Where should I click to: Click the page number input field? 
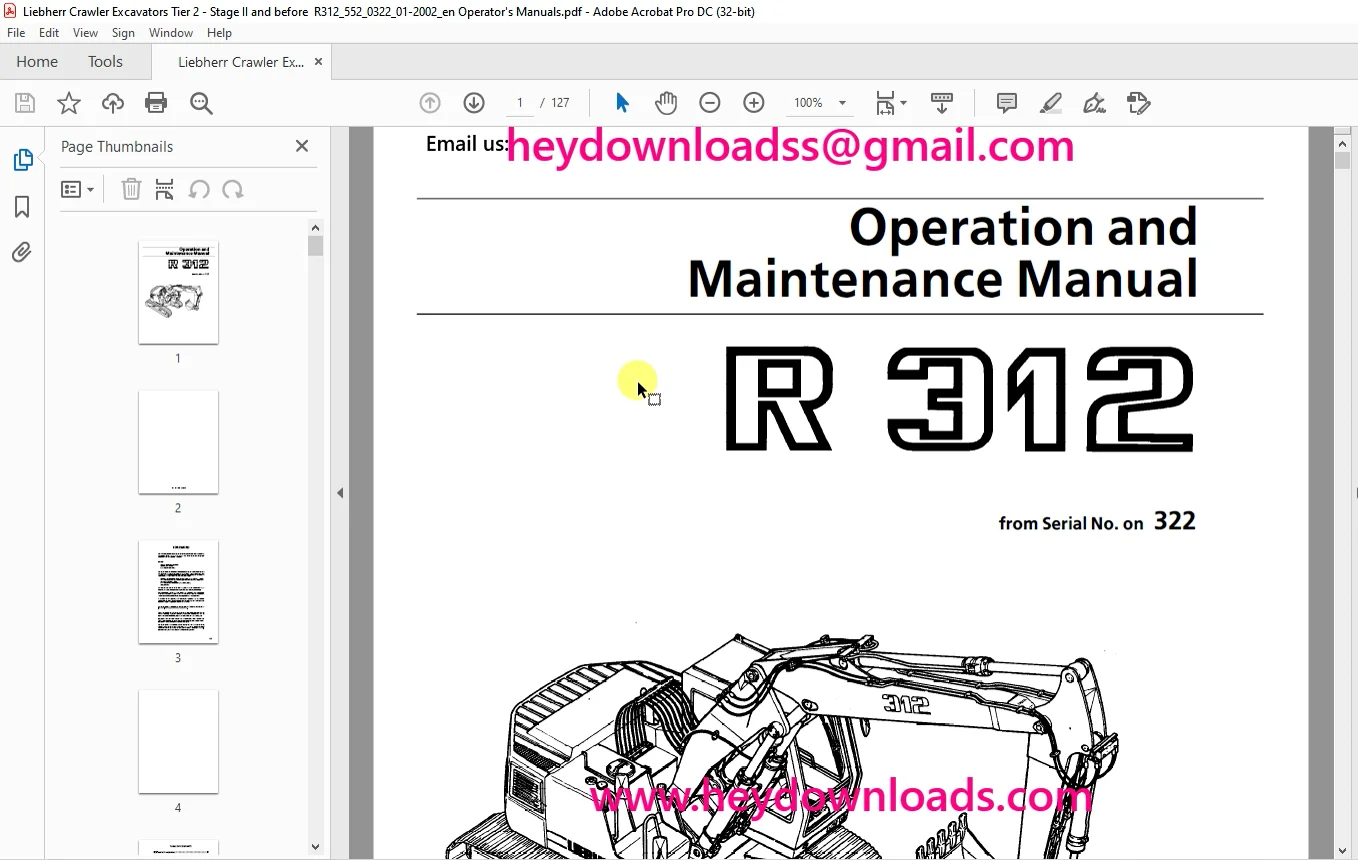point(520,103)
